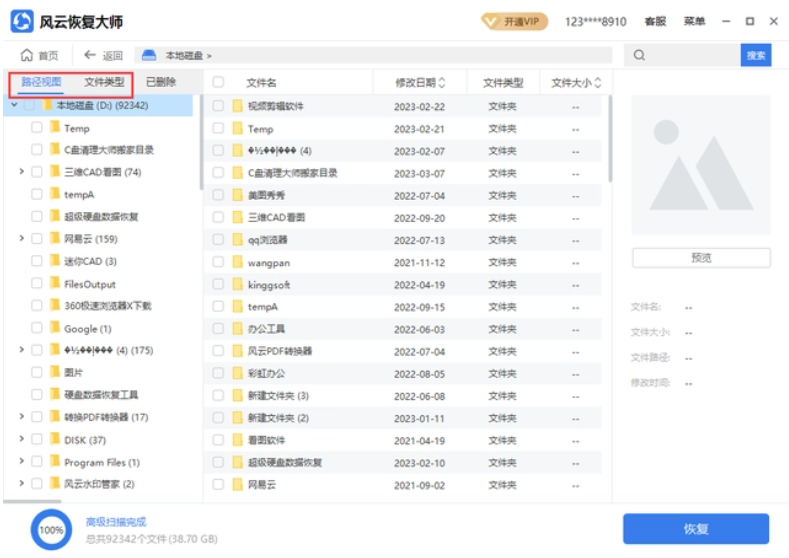Click folder icon of qq浏览器 row
This screenshot has width=789, height=558.
pos(238,240)
